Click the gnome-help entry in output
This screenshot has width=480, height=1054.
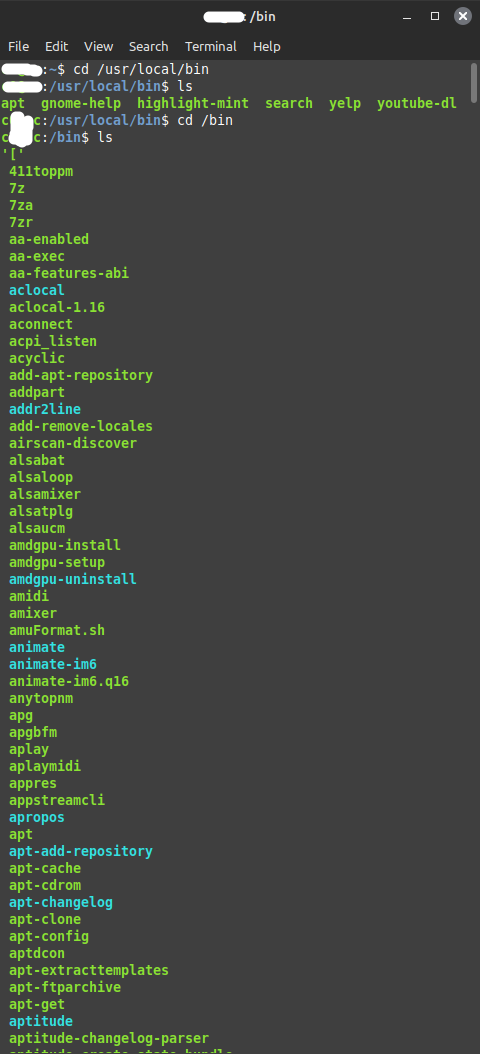(81, 104)
